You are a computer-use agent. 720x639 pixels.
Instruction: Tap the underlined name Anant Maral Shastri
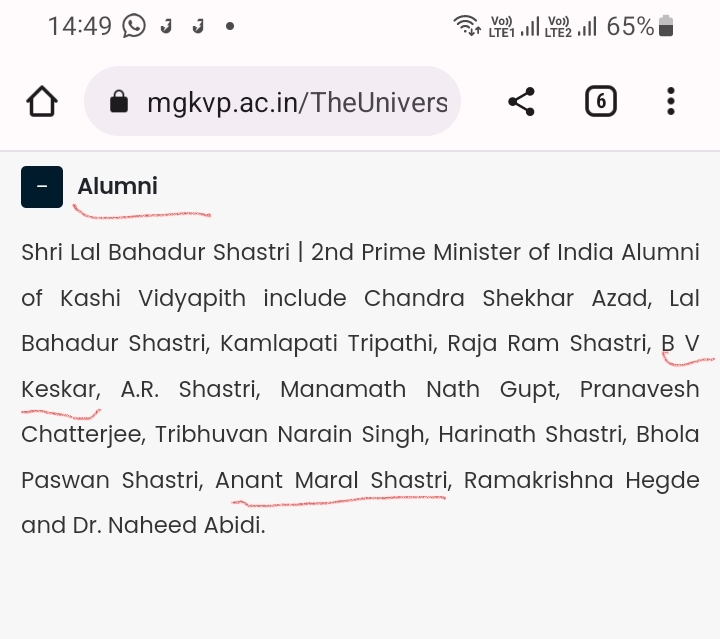[331, 480]
